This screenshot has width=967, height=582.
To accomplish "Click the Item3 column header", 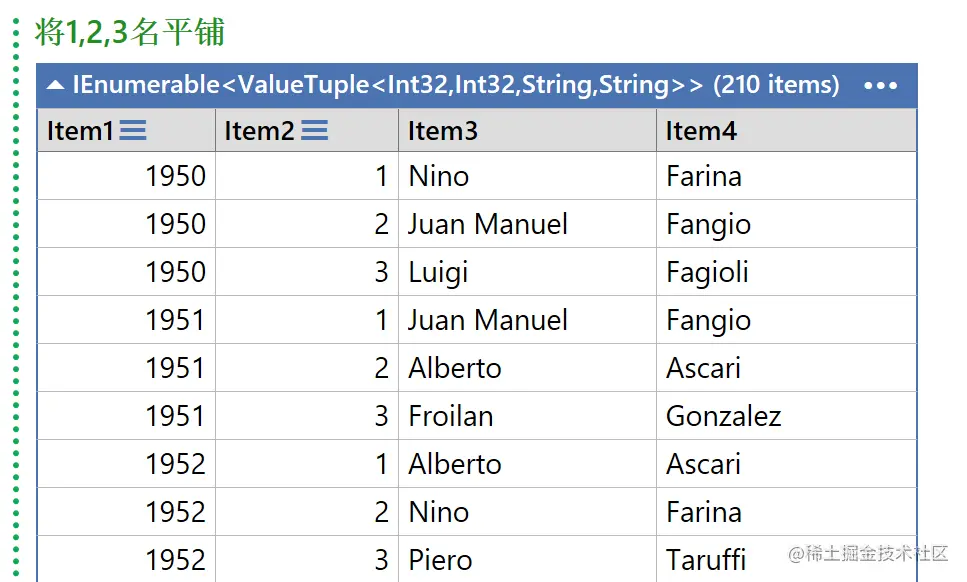I will coord(527,130).
